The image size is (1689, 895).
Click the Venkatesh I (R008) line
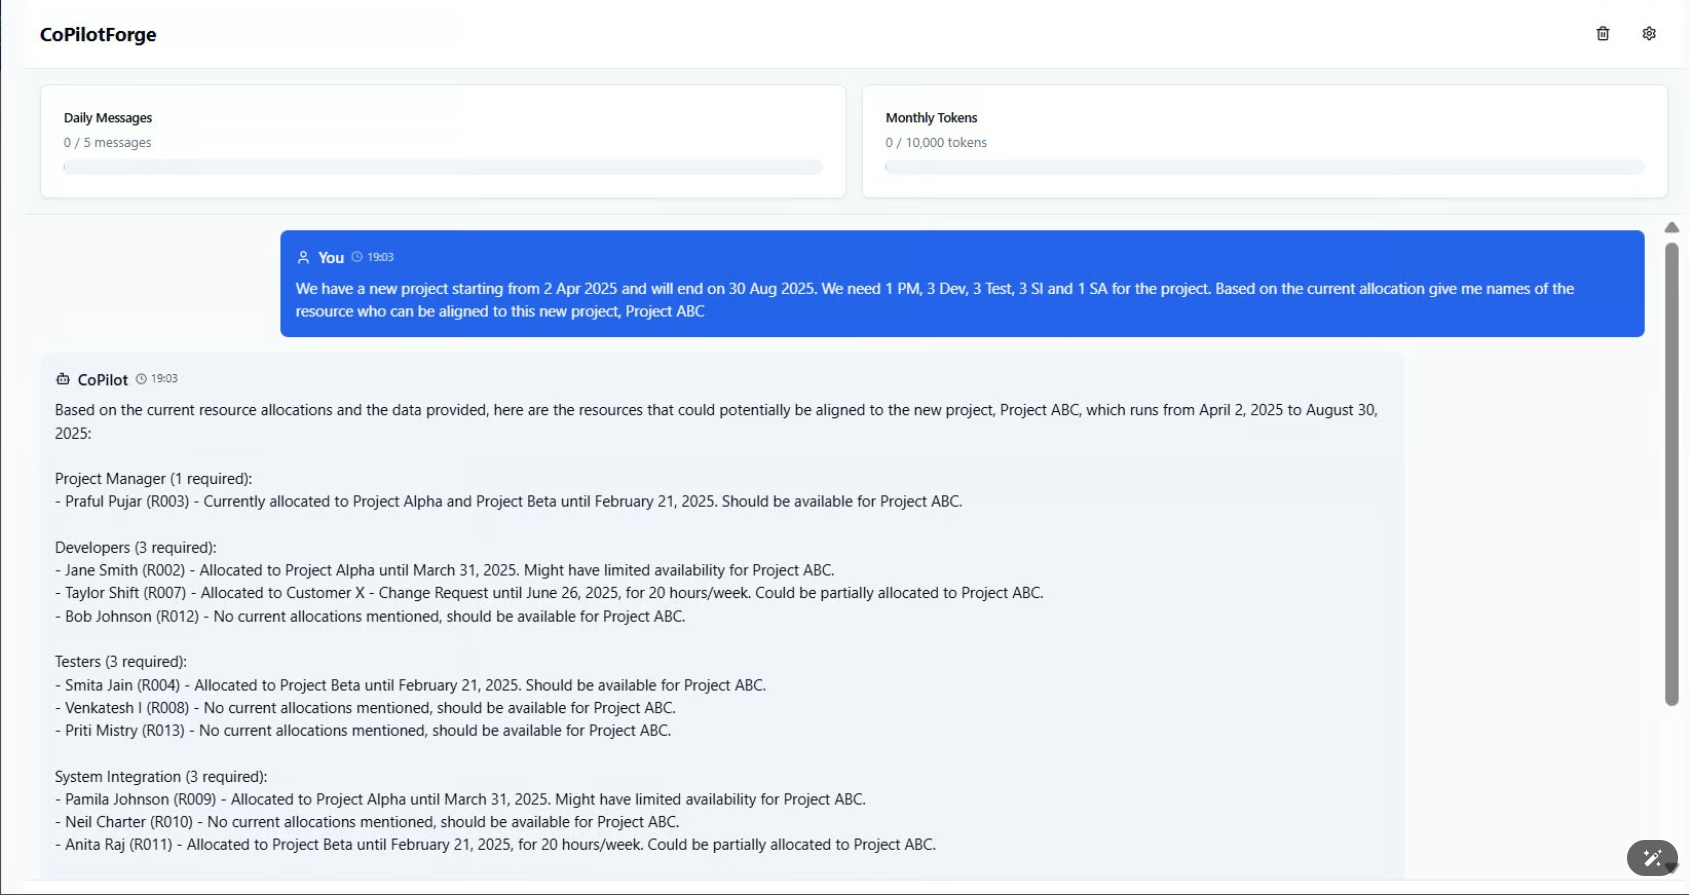pyautogui.click(x=365, y=708)
